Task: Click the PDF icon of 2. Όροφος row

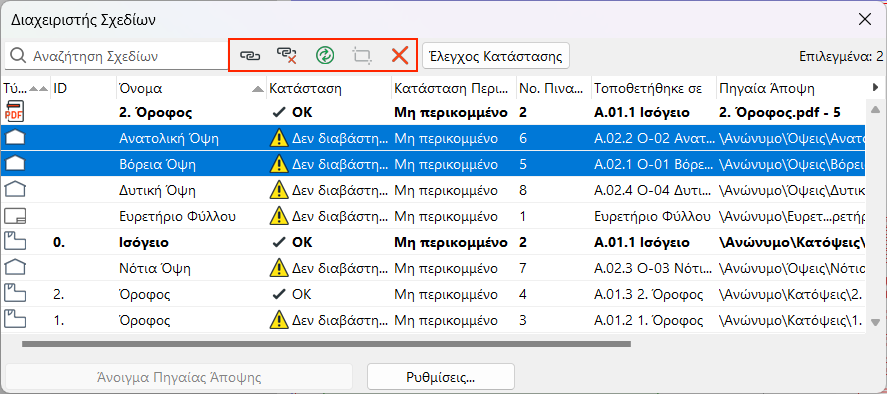Action: tap(15, 112)
